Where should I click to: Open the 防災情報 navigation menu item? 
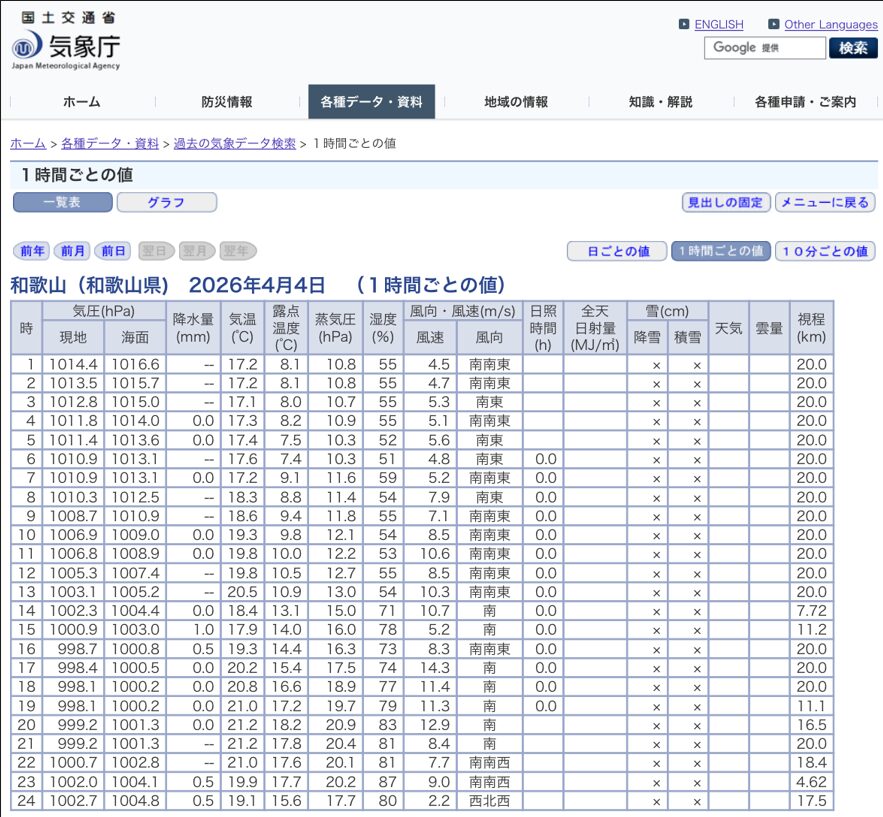(227, 102)
